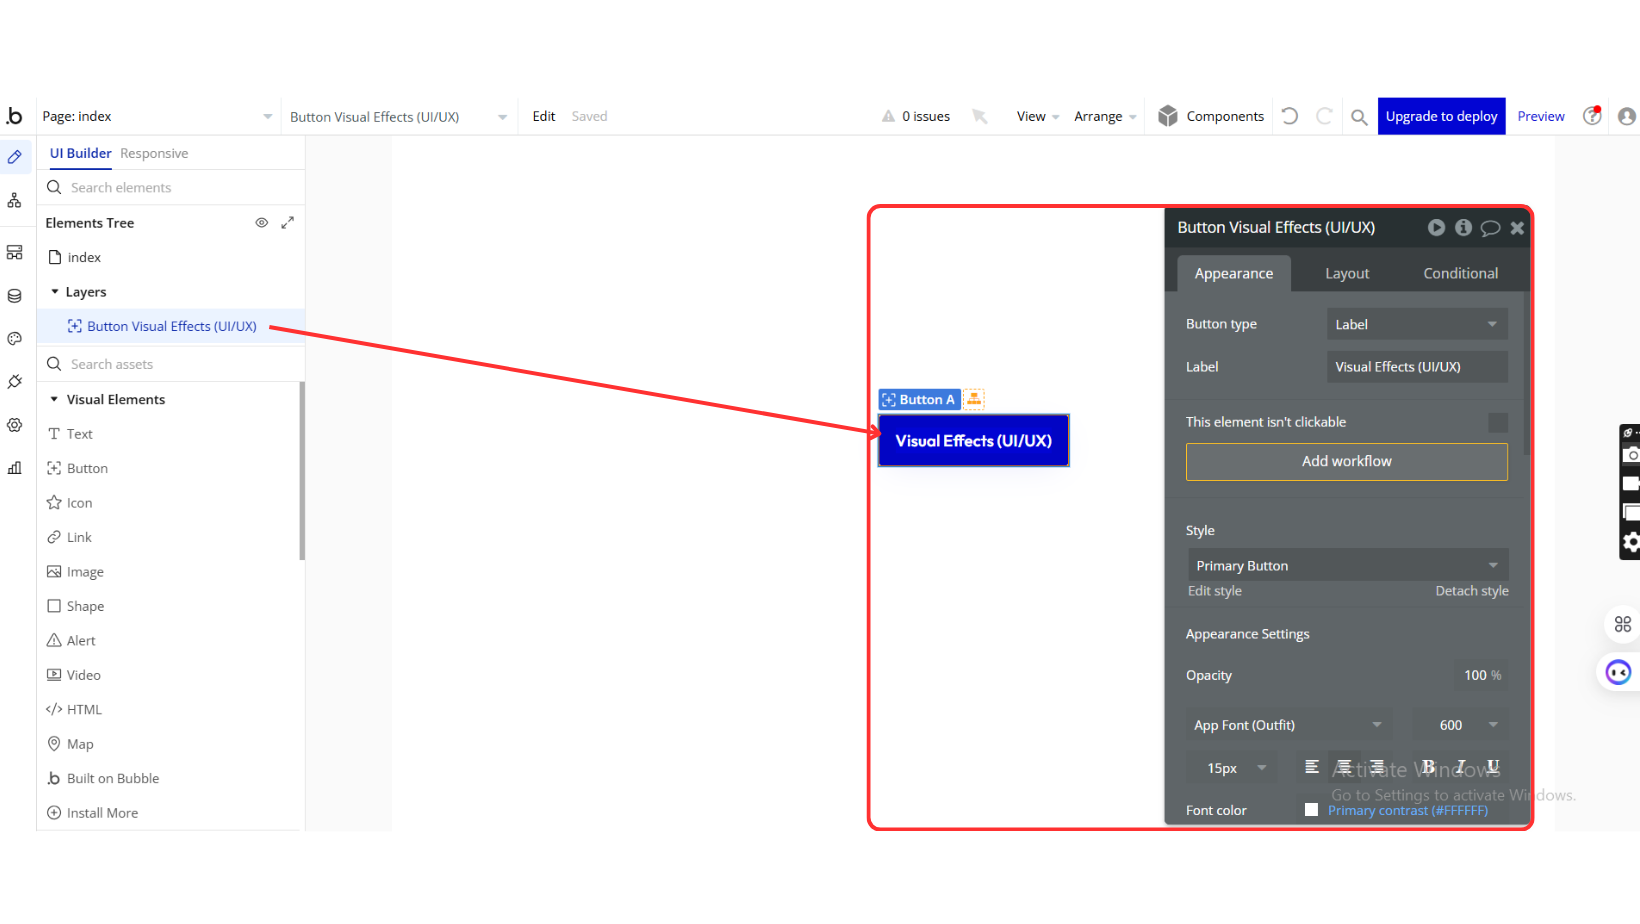Viewport: 1640px width, 924px height.
Task: Toggle bold text formatting
Action: (1428, 767)
